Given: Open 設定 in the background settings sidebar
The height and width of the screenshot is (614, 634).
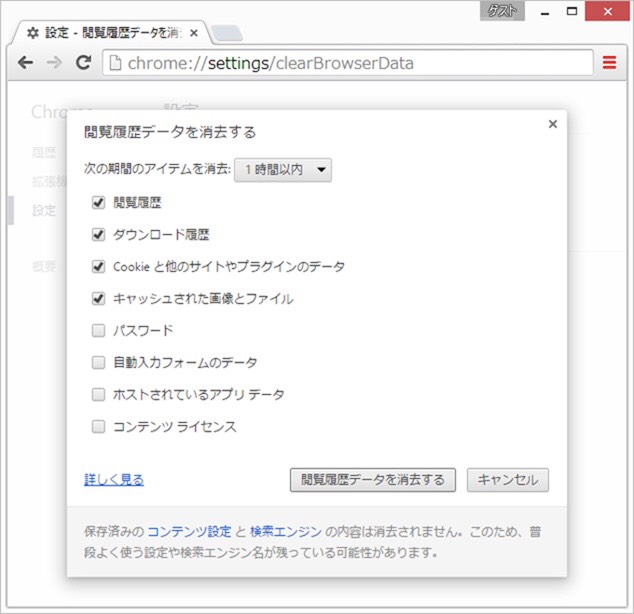Looking at the screenshot, I should point(44,210).
